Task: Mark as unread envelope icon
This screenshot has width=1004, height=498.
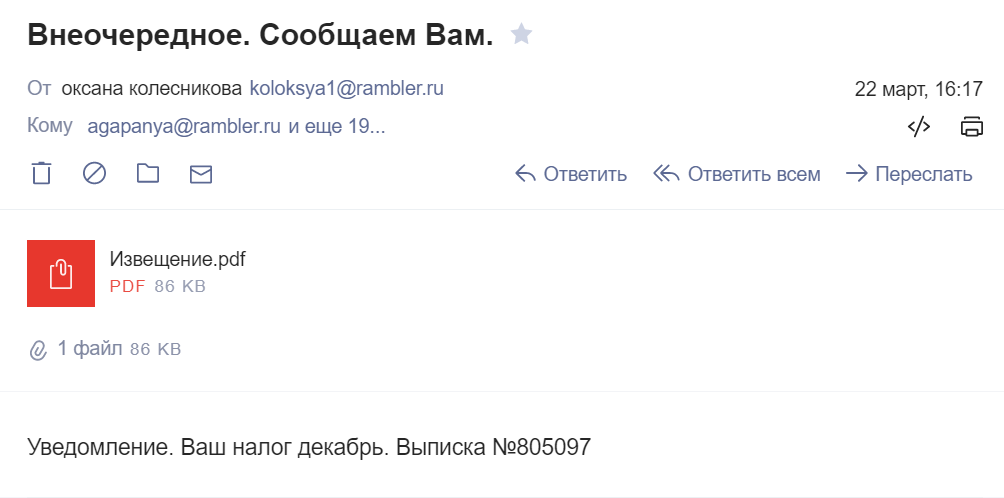Action: (x=201, y=174)
